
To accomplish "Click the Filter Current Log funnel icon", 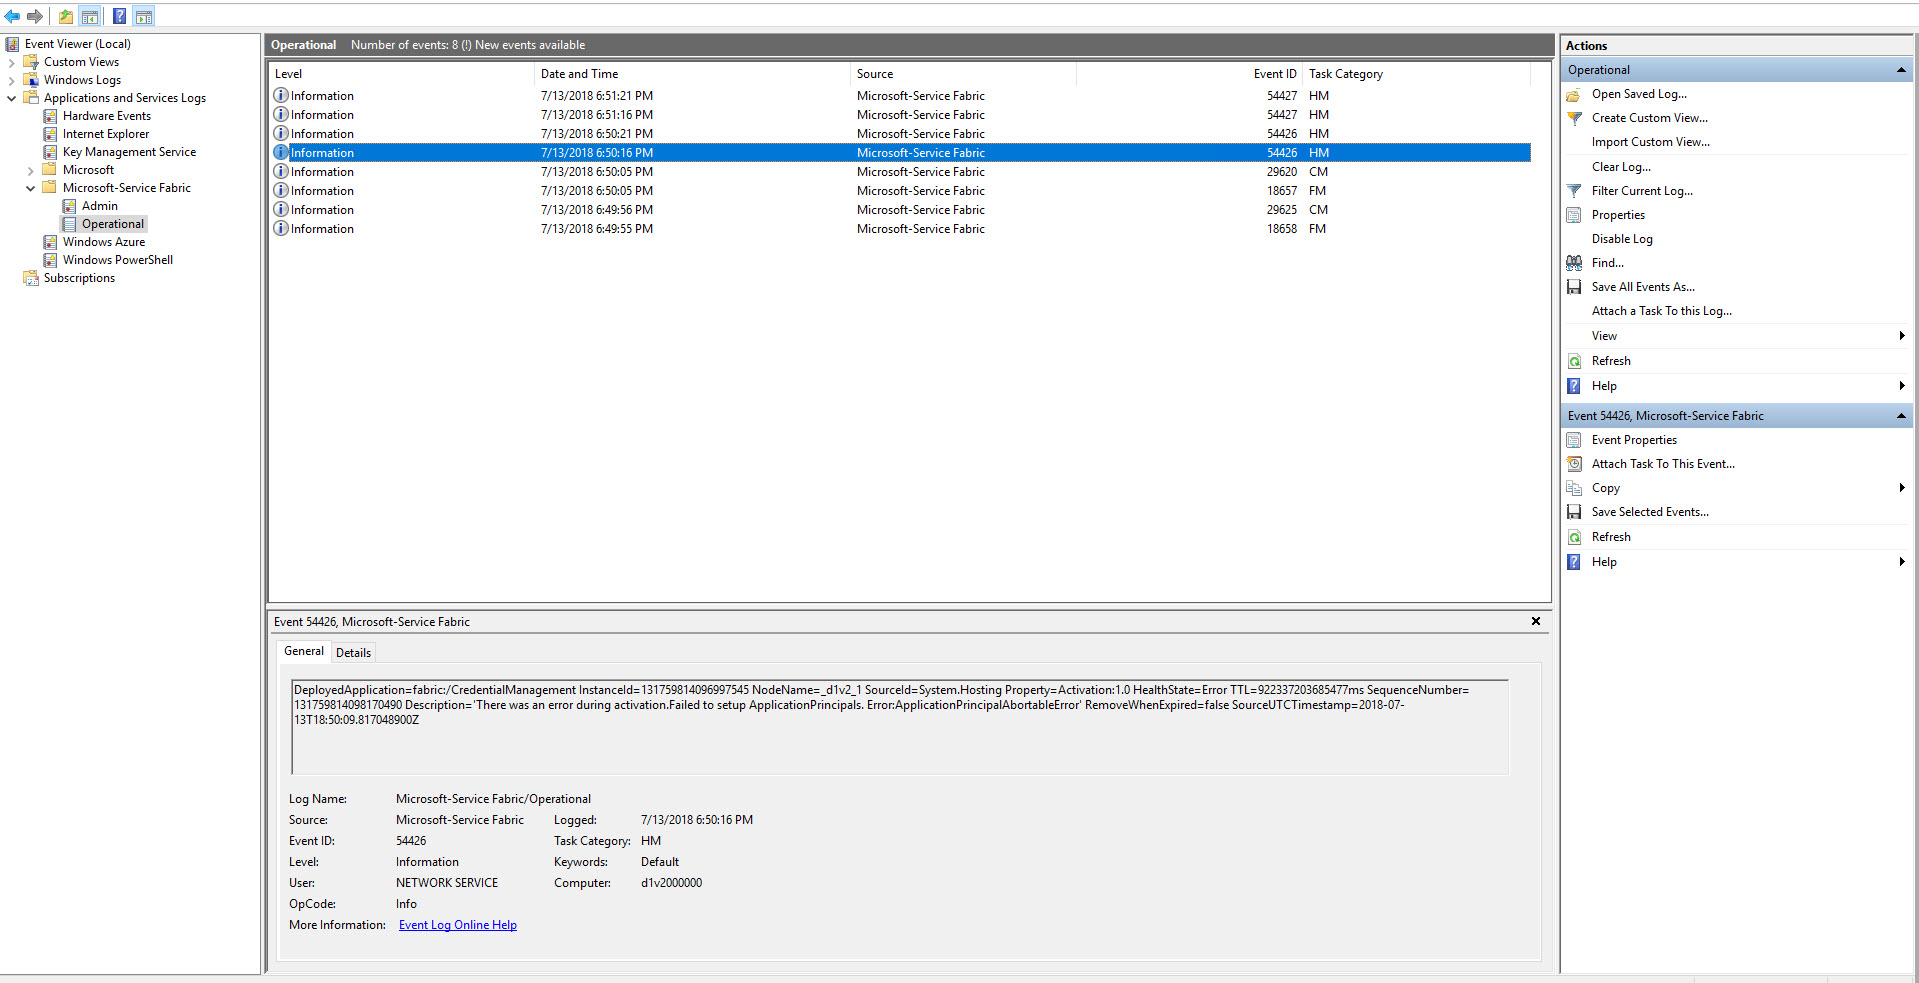I will click(x=1574, y=190).
